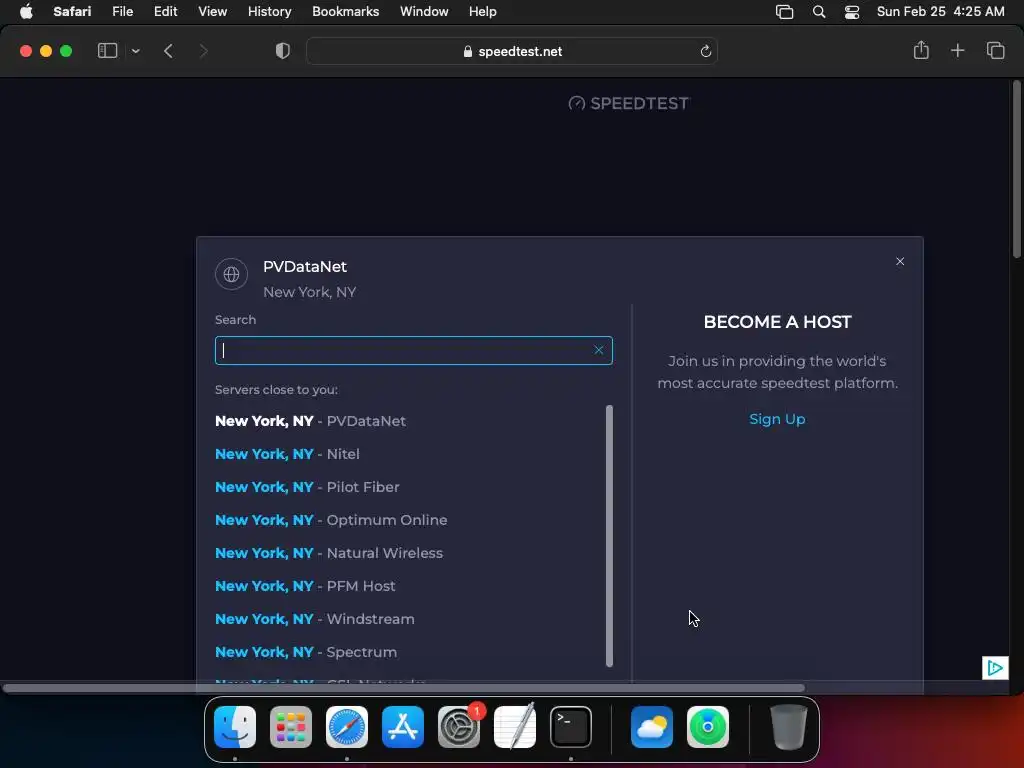Open the View menu
Viewport: 1024px width, 768px height.
[212, 12]
